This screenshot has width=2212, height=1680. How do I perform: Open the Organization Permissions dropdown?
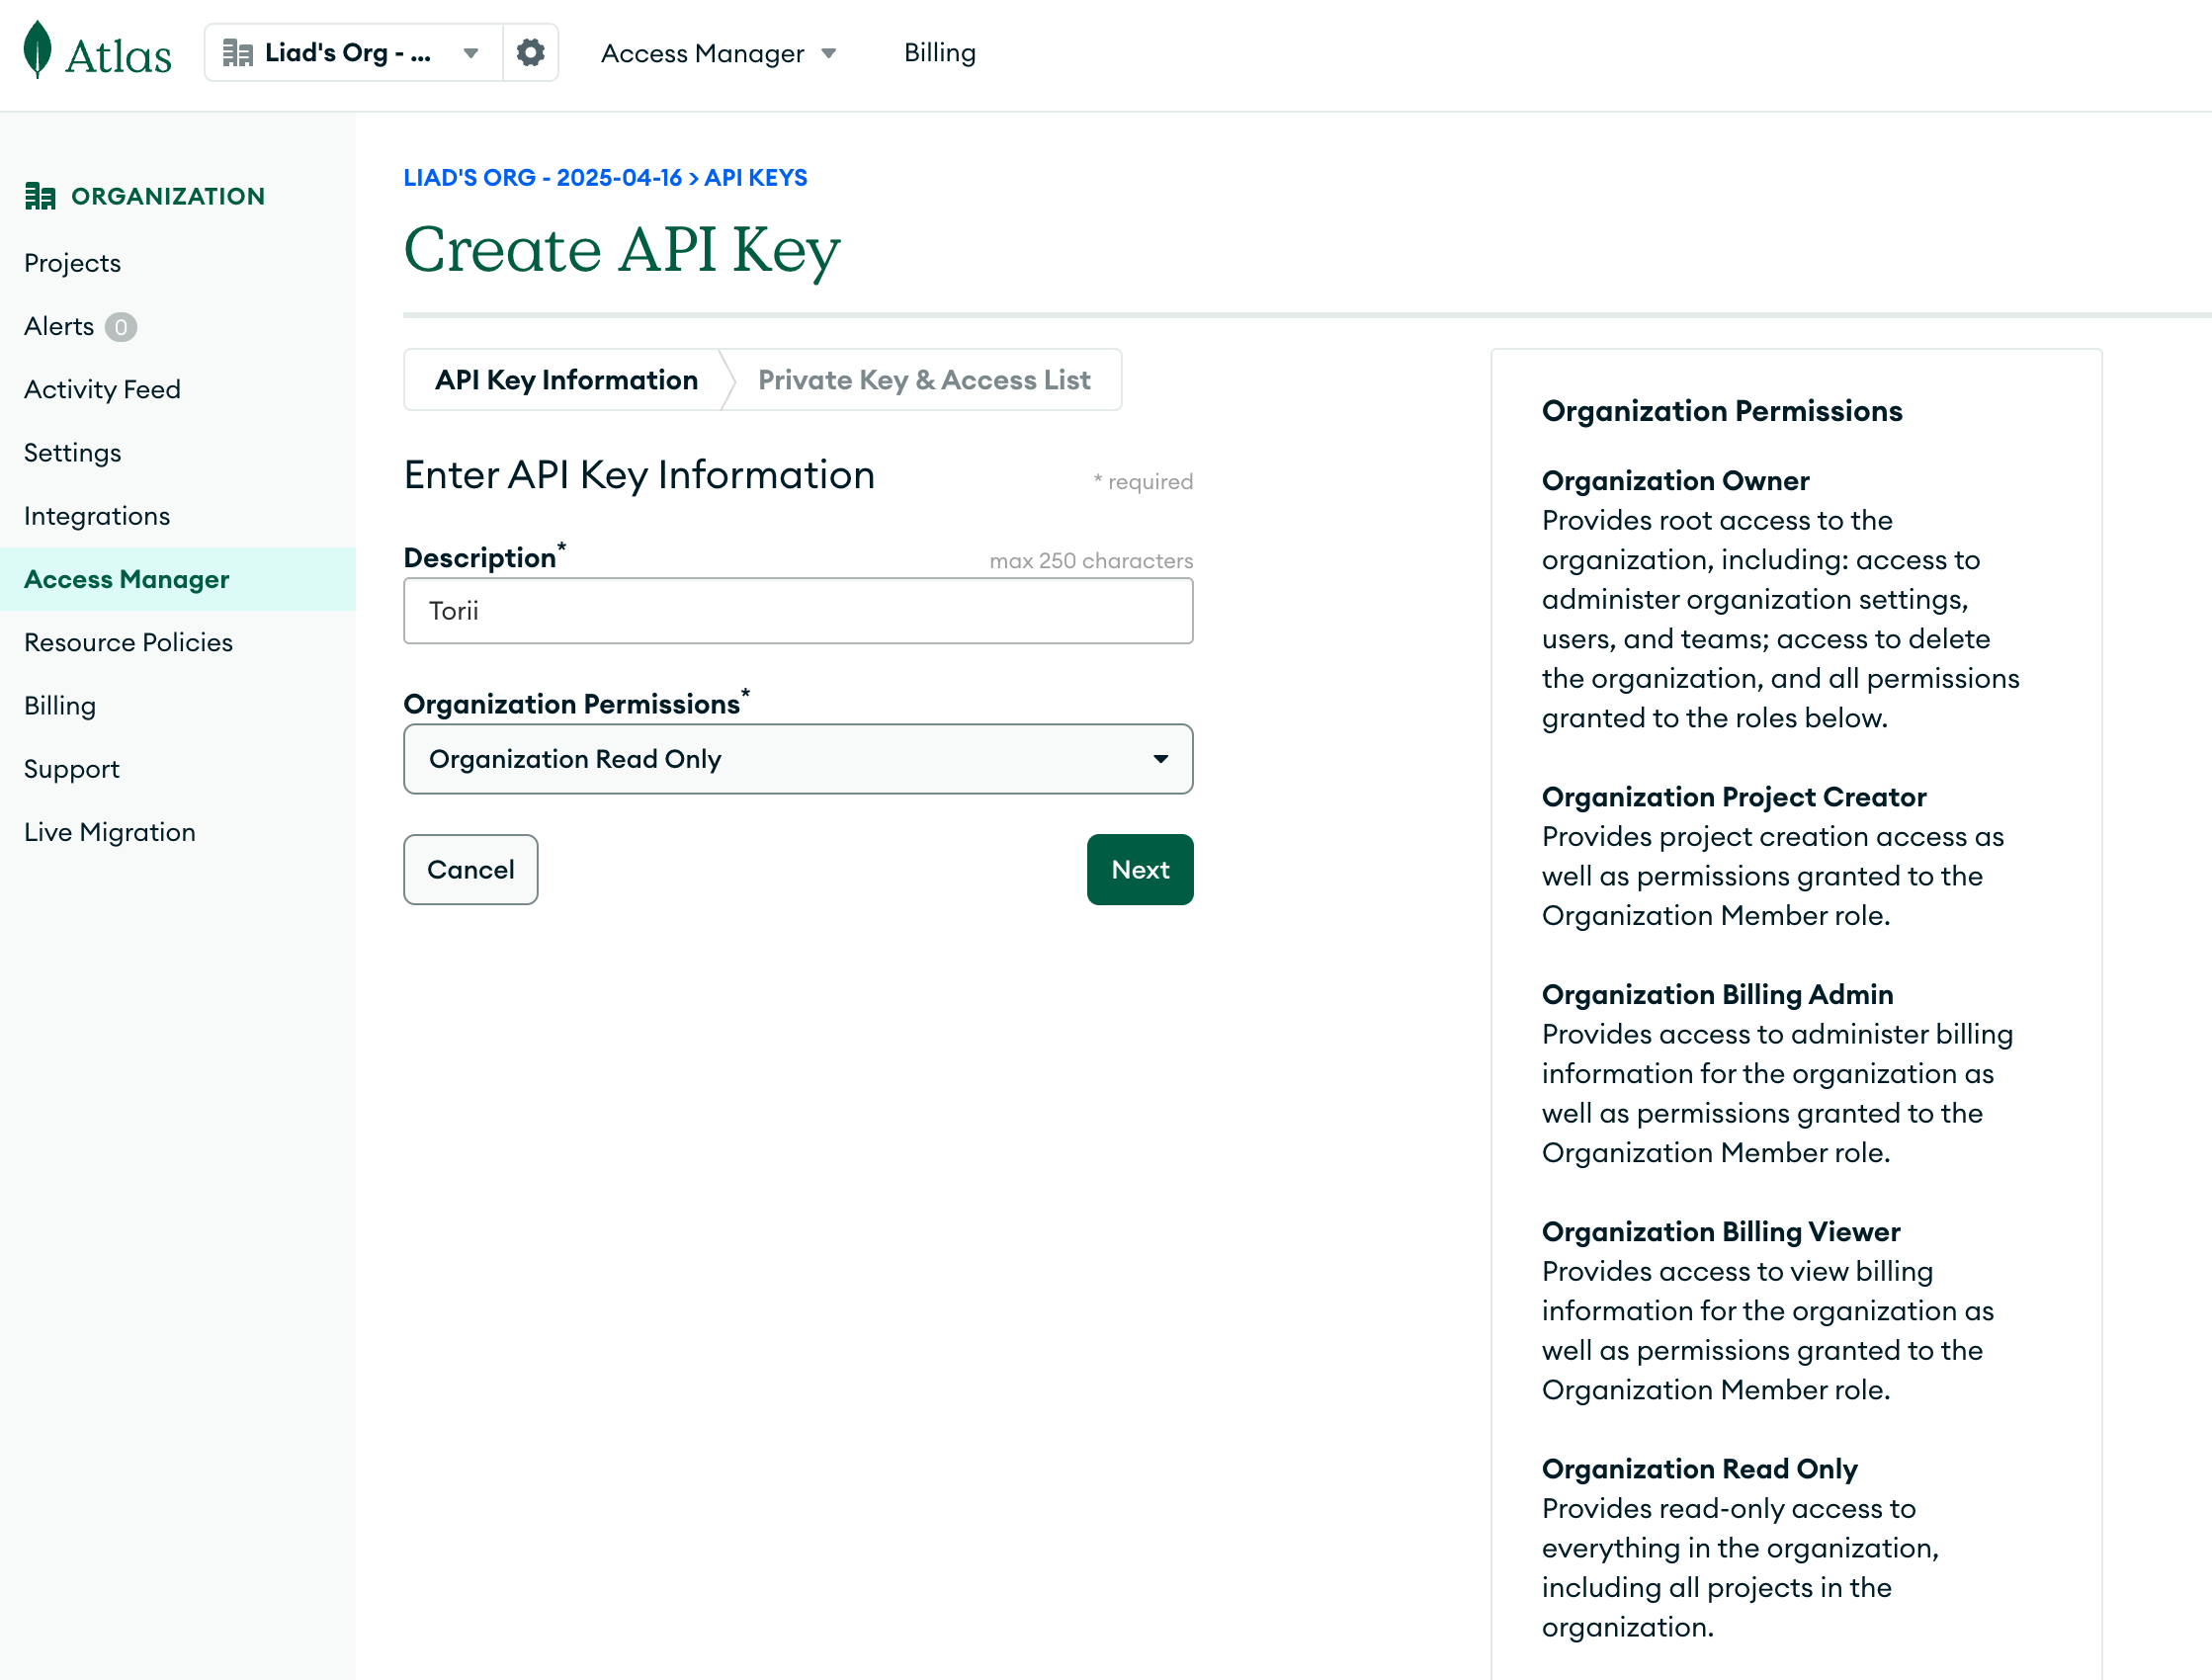[x=798, y=759]
